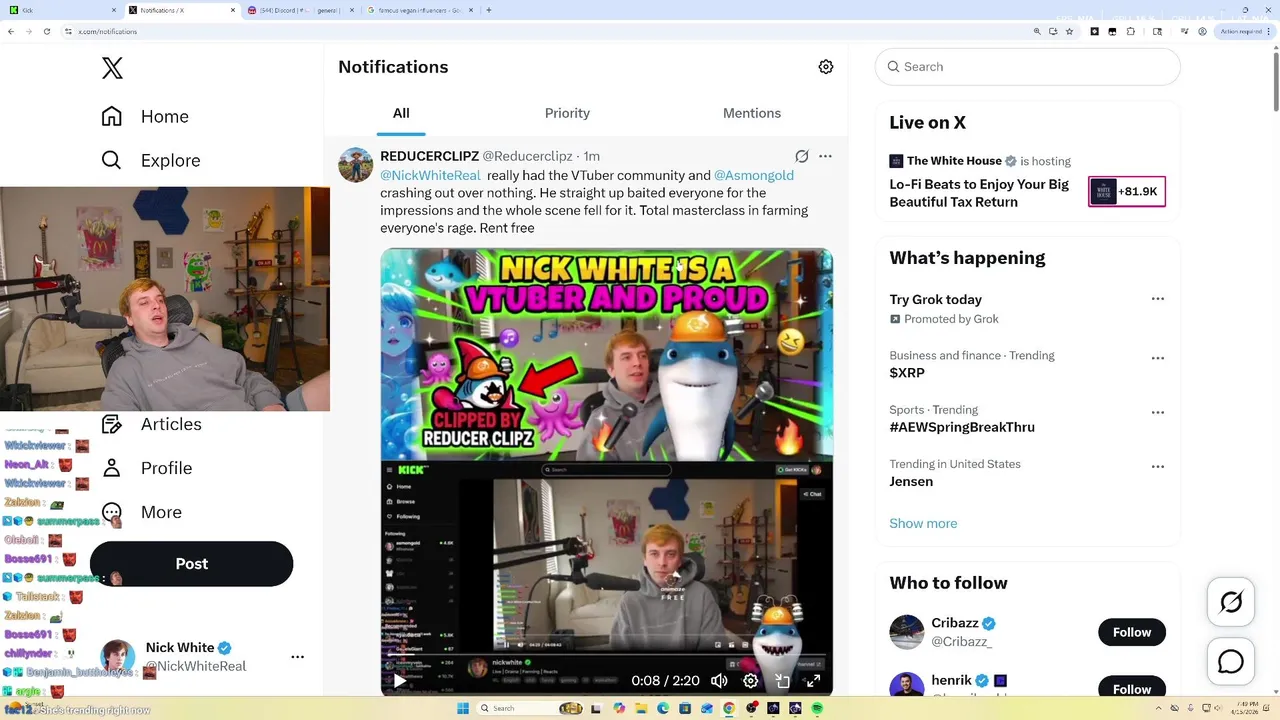Open options for #AEWSpringBreakThru trend
Screen dimensions: 1280x720
point(1158,412)
